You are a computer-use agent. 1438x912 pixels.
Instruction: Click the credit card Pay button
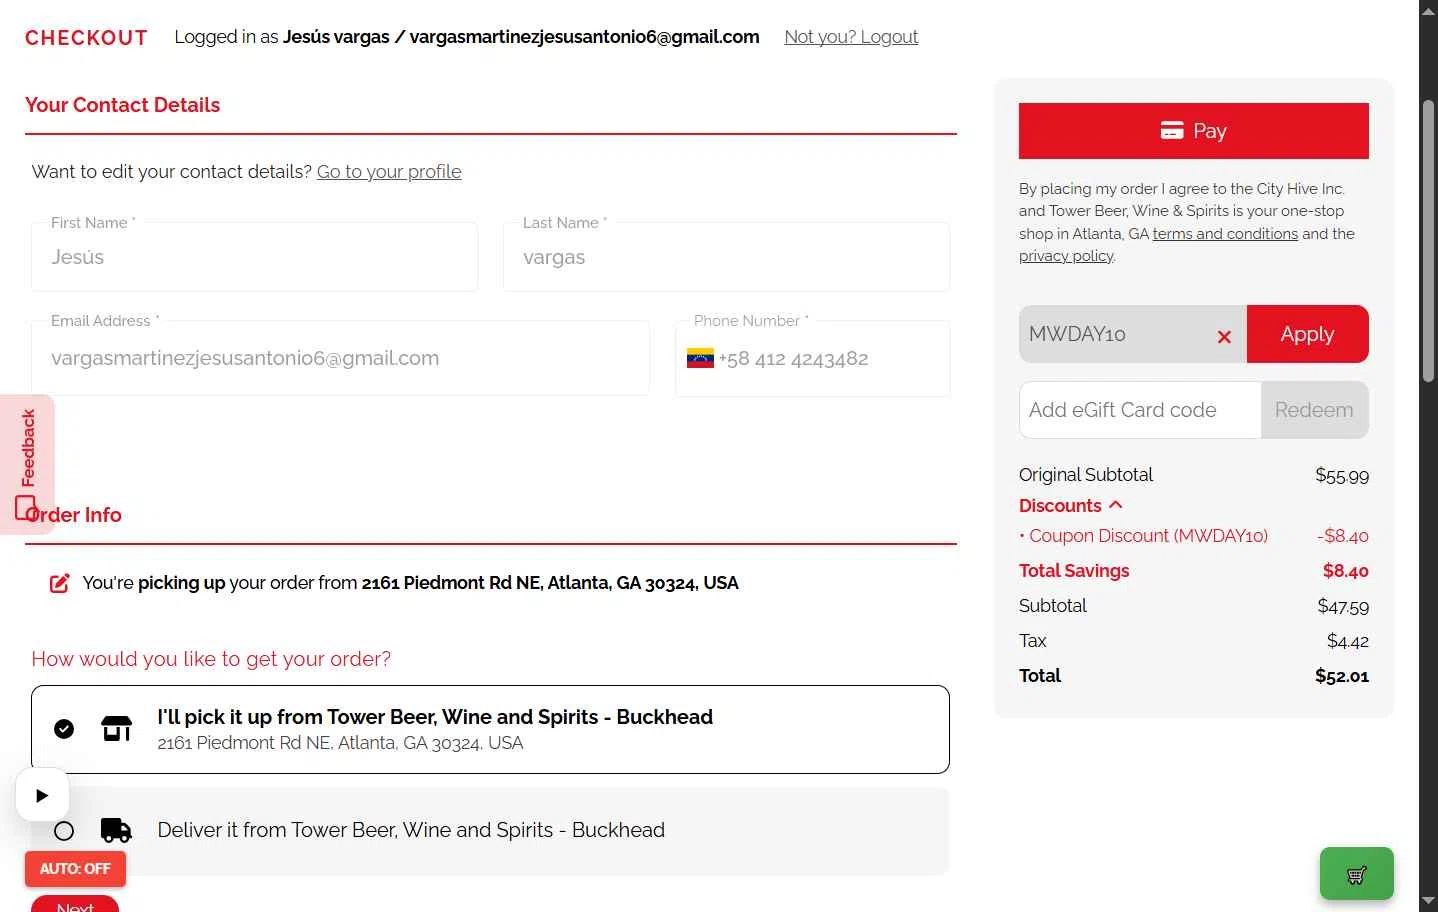[1193, 131]
